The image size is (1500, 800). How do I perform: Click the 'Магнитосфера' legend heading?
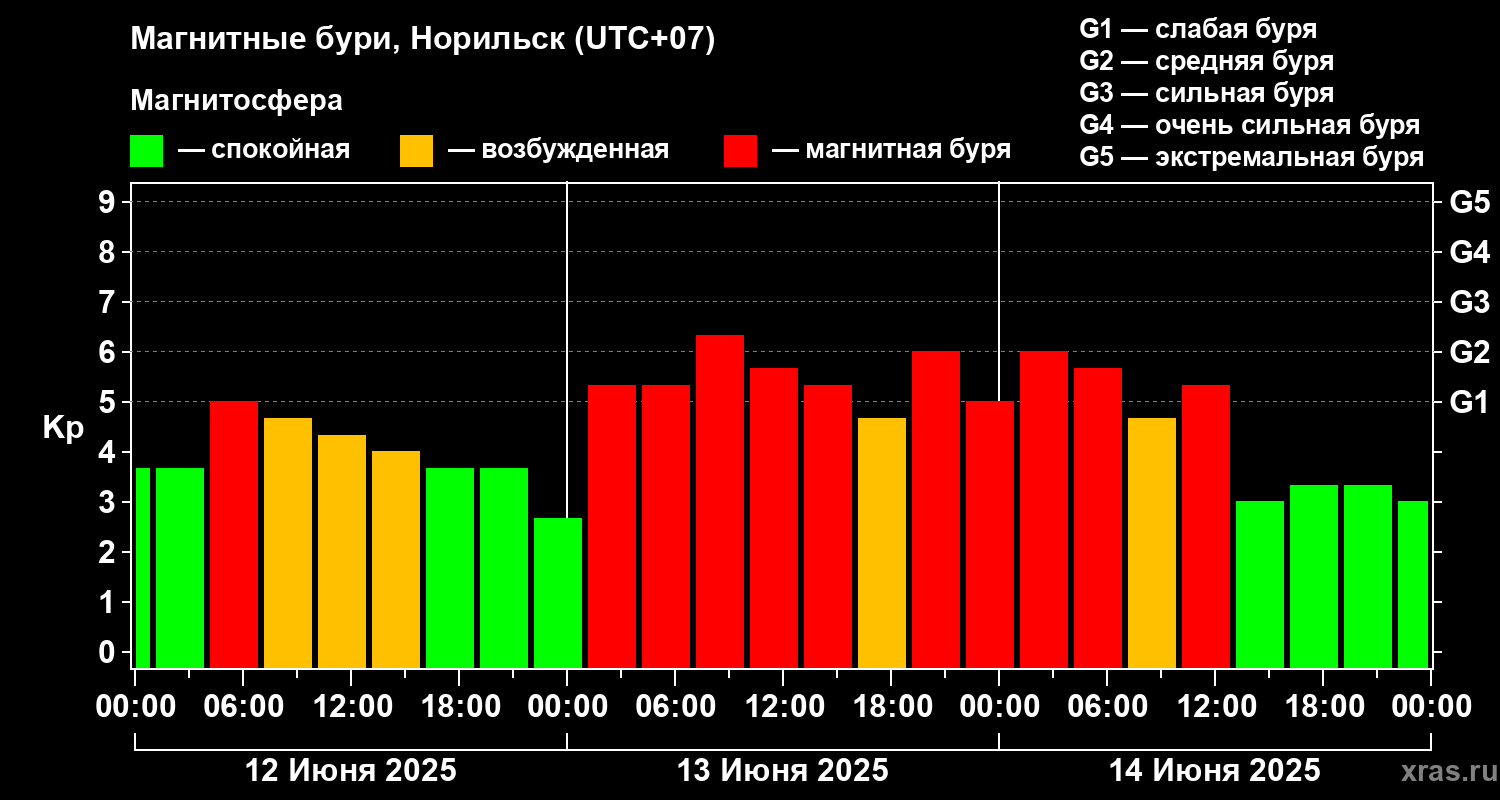[236, 101]
